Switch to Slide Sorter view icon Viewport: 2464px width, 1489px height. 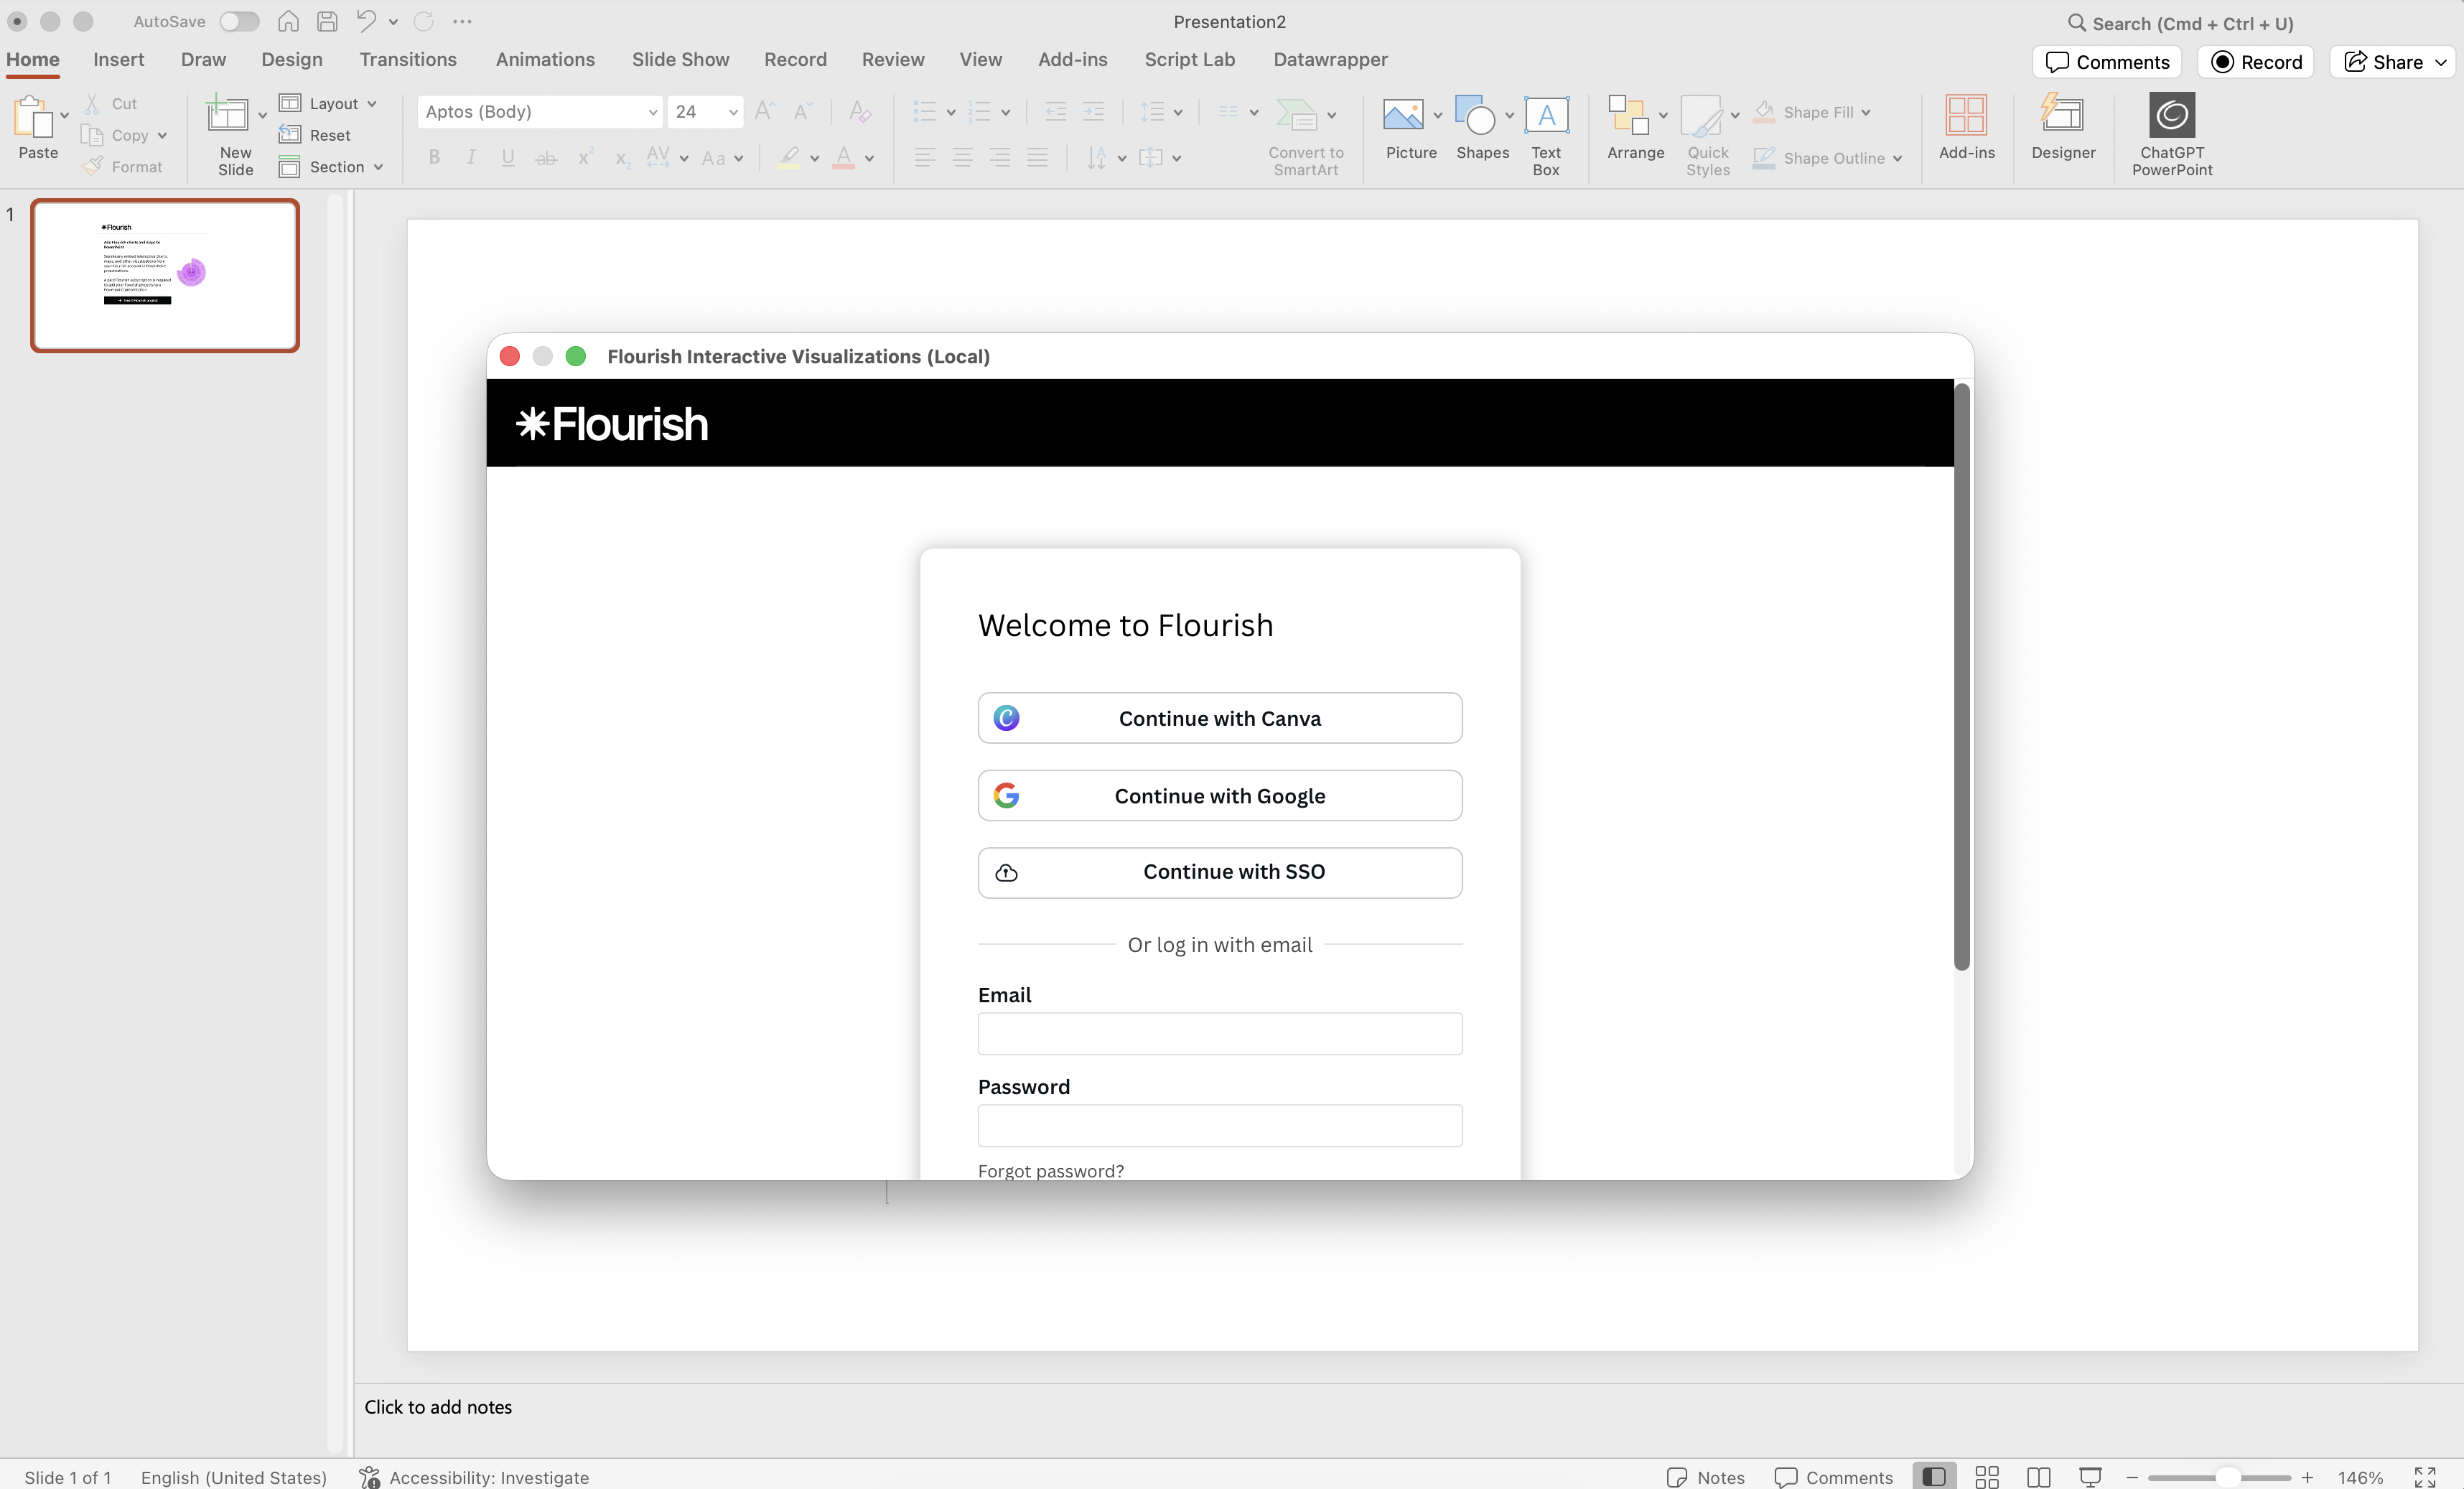(x=1987, y=1477)
